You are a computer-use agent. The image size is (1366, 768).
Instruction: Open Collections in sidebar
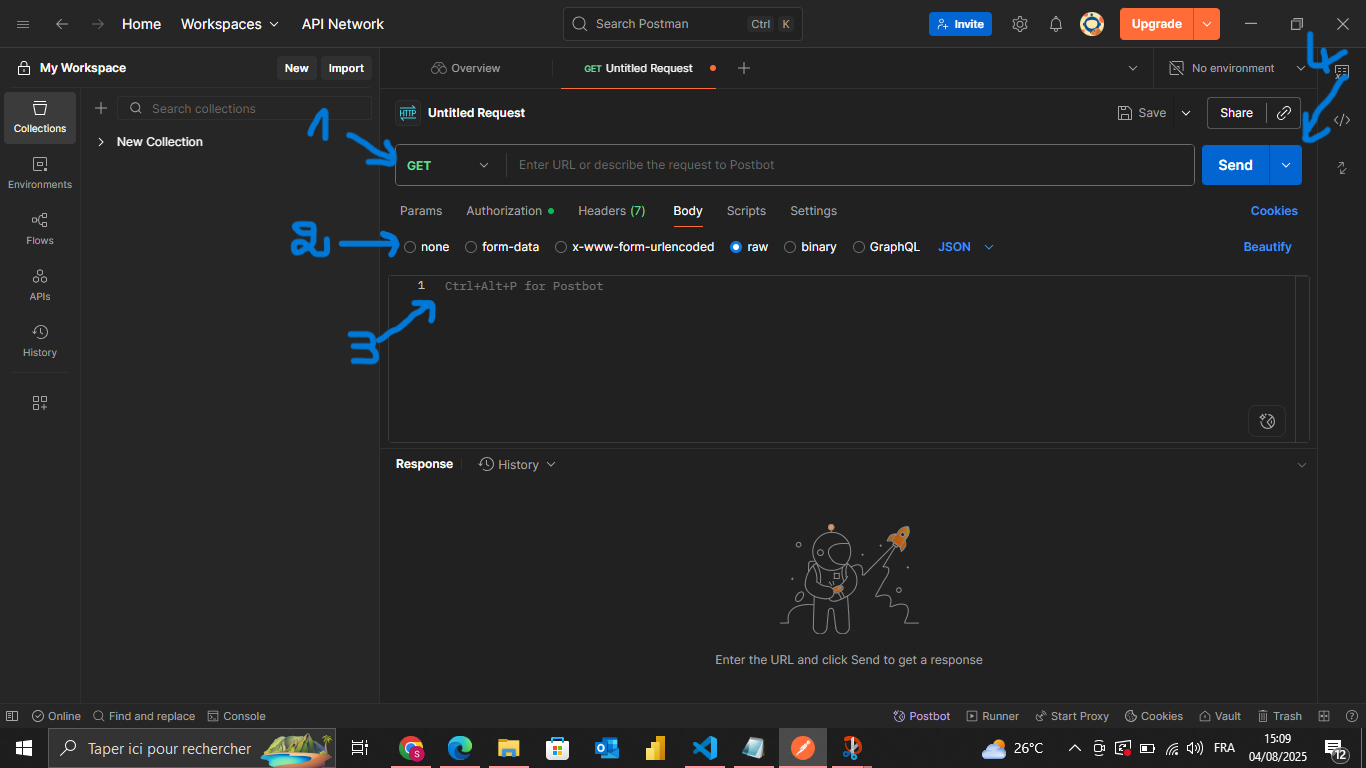(40, 117)
